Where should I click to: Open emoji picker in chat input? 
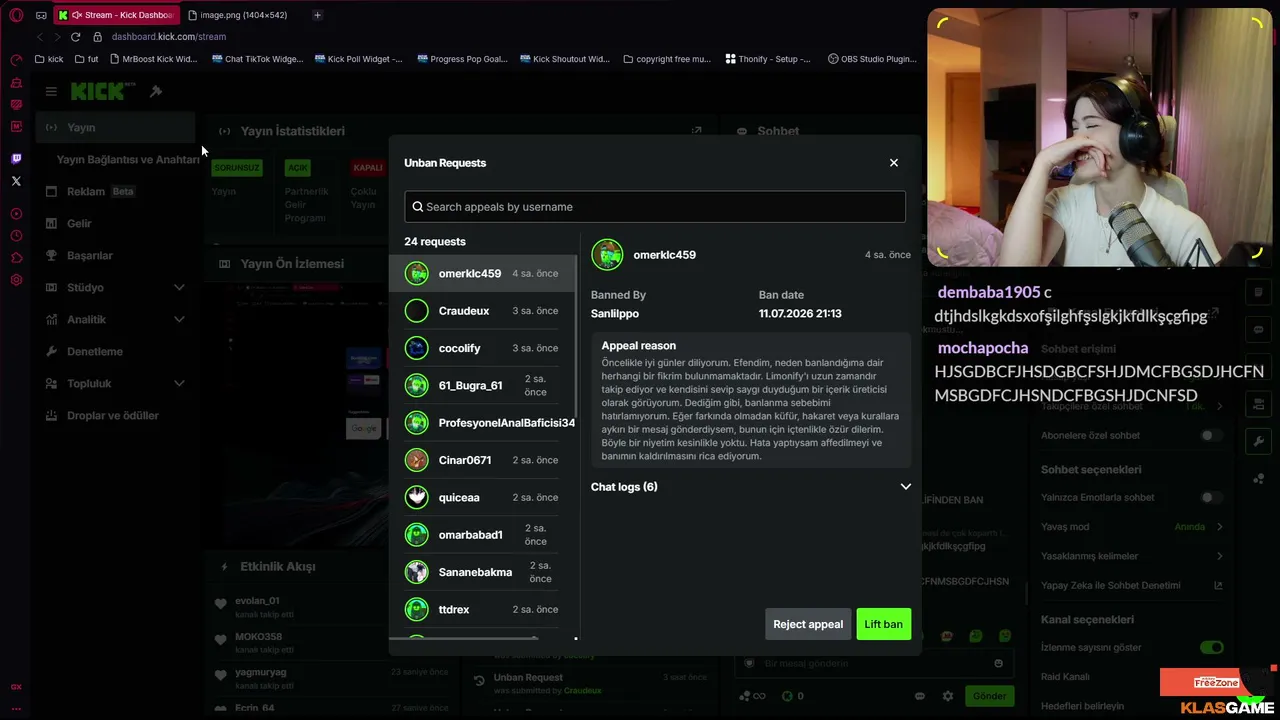(x=998, y=663)
